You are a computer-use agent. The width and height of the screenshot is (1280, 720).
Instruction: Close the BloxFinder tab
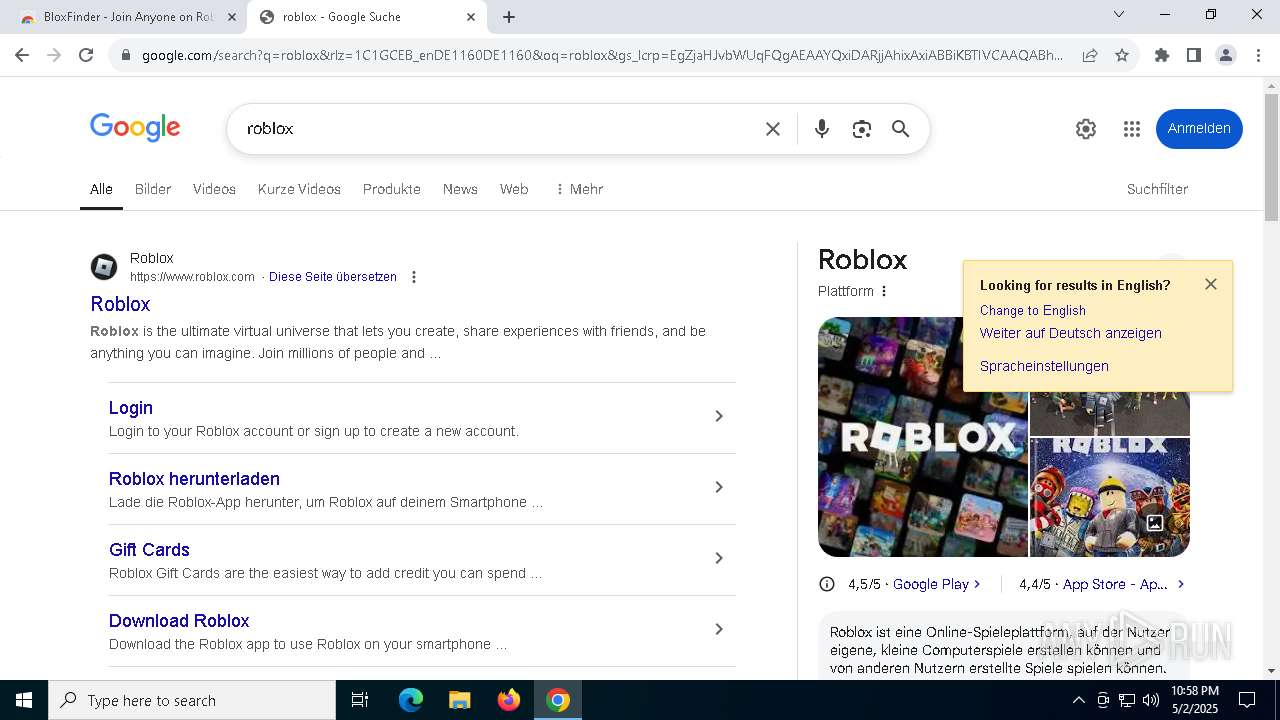[x=232, y=17]
